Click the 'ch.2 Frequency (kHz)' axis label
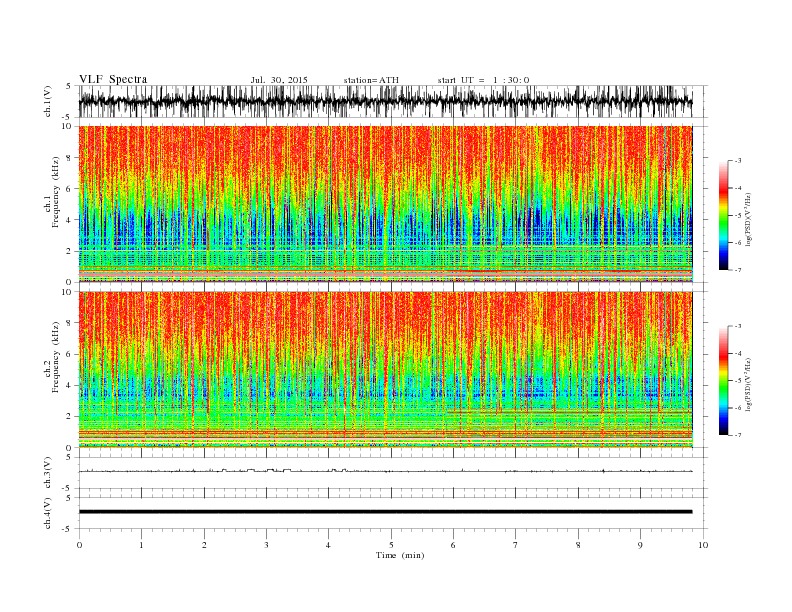Screen dimensions: 792x612 (x=53, y=356)
